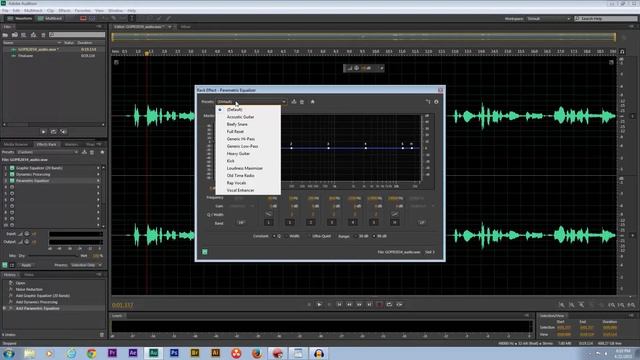Open the Process Selection Only dropdown

[86, 265]
